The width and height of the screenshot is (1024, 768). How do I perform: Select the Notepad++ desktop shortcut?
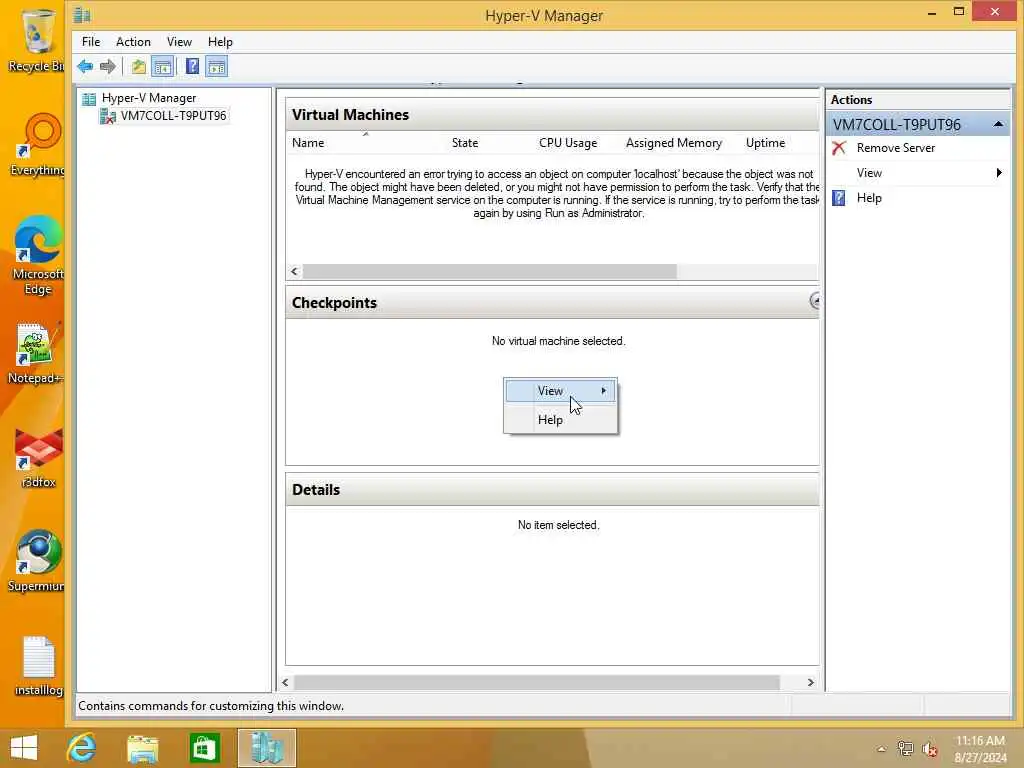pos(36,353)
